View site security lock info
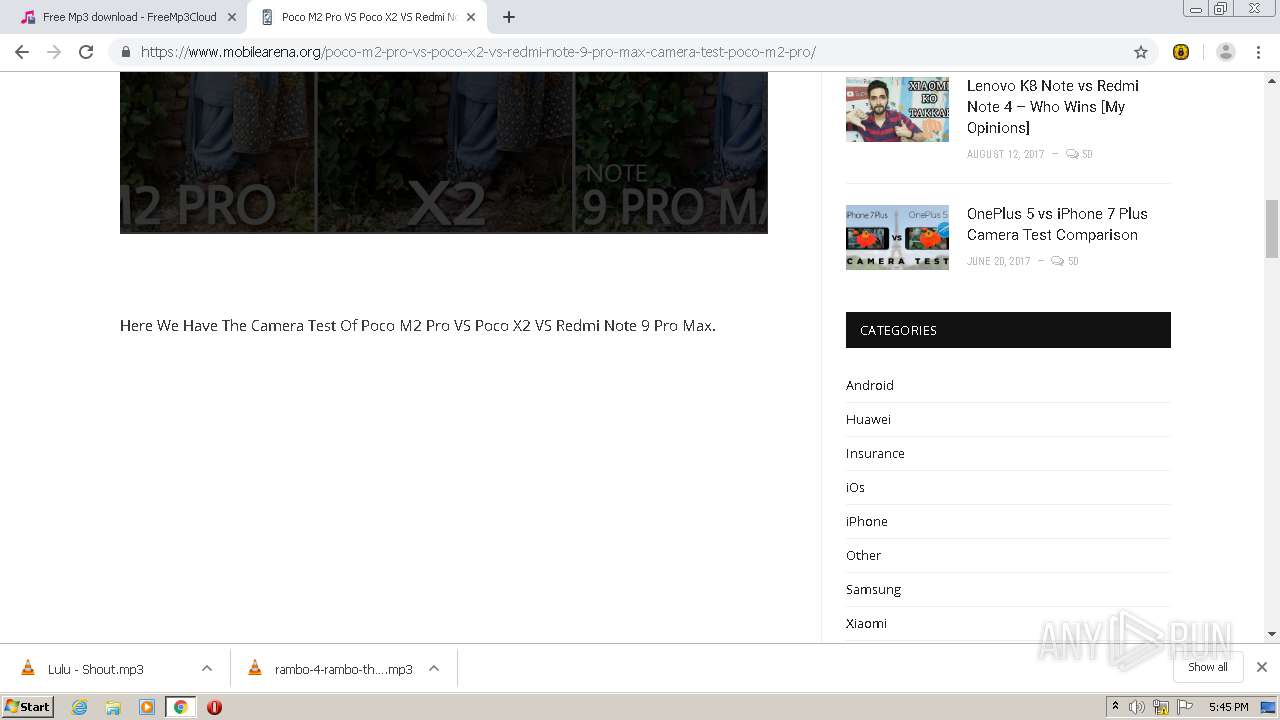The image size is (1280, 720). coord(125,52)
